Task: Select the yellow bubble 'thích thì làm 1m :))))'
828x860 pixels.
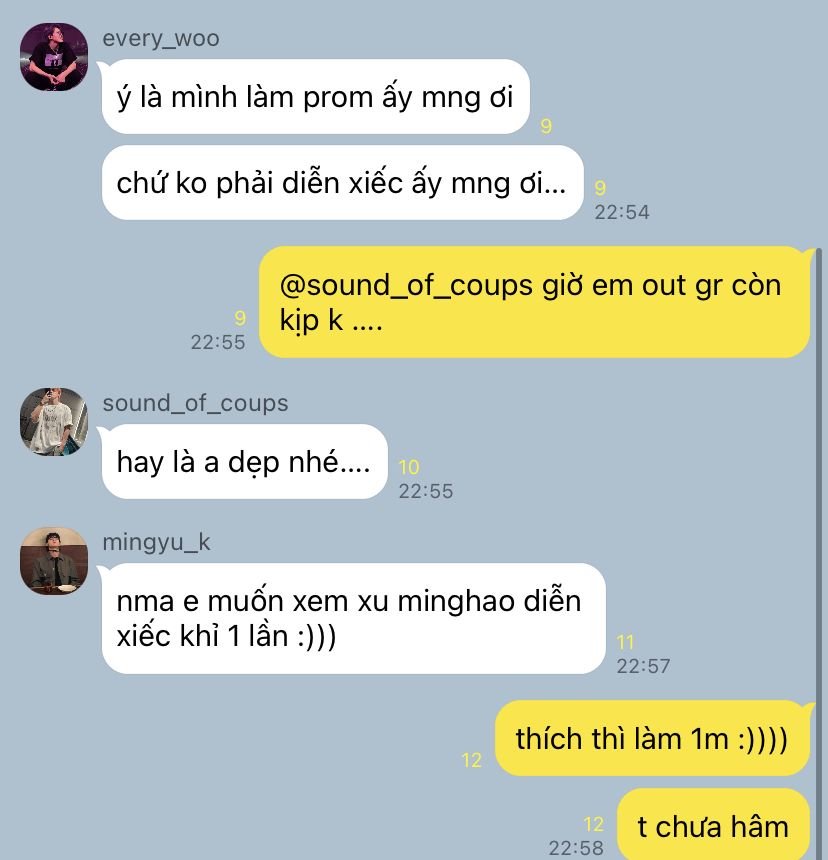Action: click(x=652, y=738)
